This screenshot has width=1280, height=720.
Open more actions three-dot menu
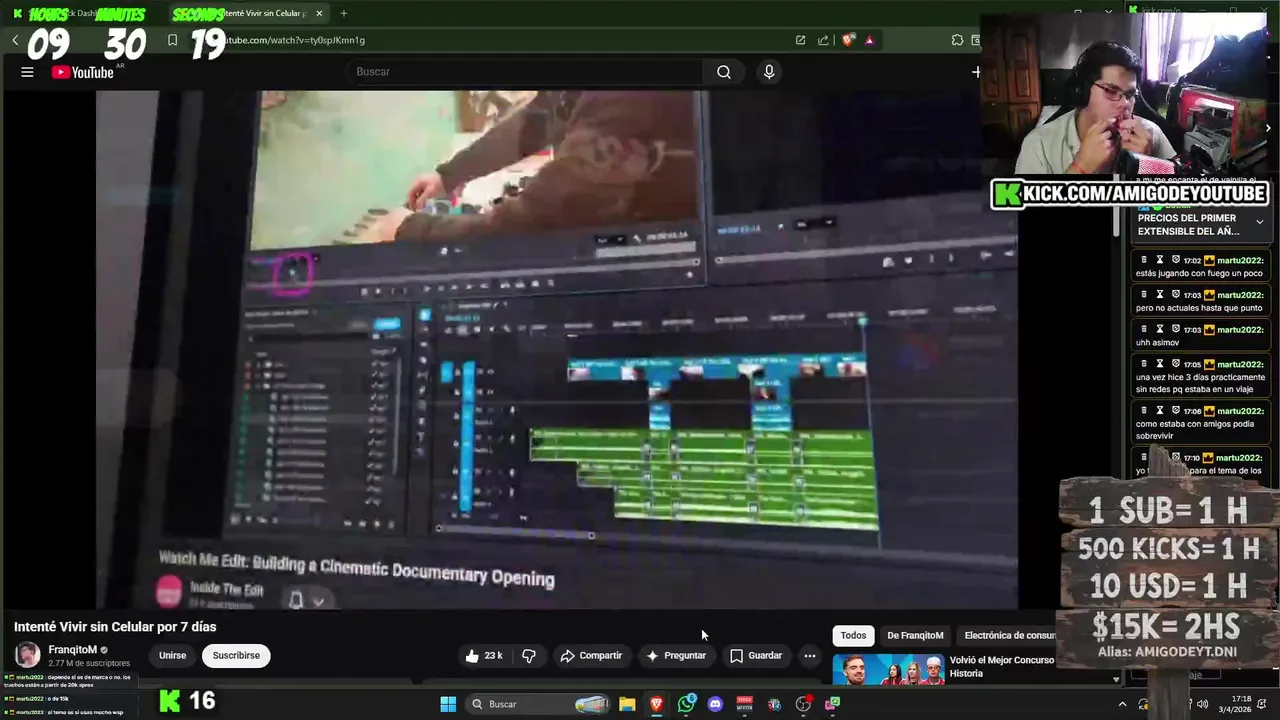point(810,656)
